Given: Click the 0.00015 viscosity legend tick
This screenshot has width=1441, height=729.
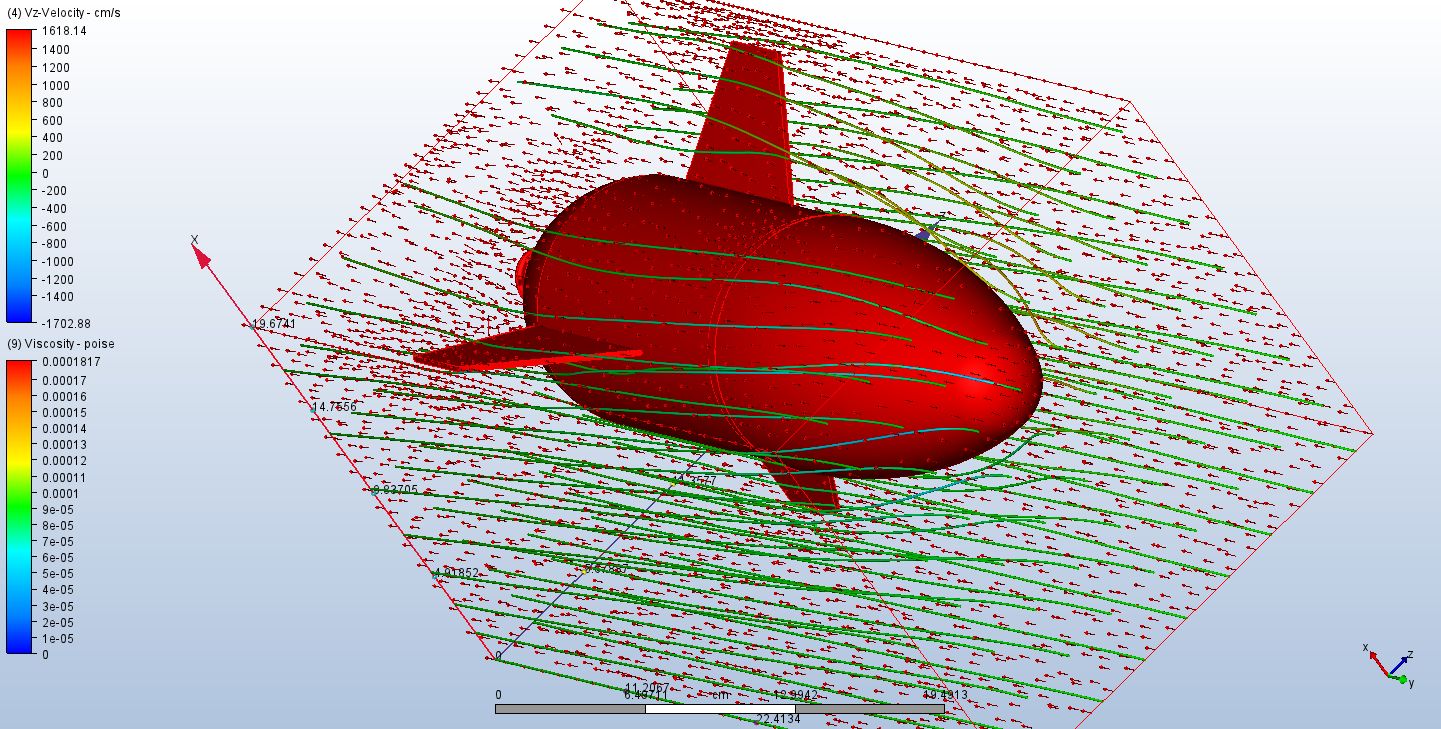Looking at the screenshot, I should [64, 412].
